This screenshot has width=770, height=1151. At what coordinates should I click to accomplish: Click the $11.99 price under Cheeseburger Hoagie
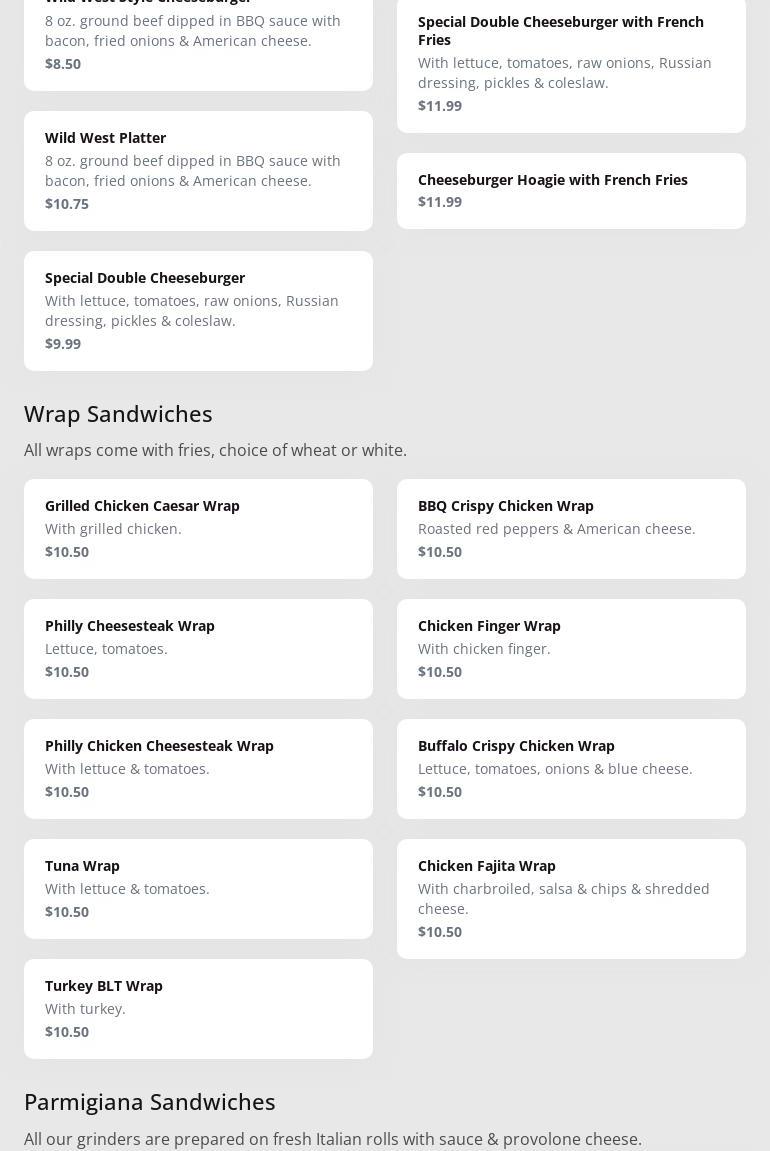(440, 201)
